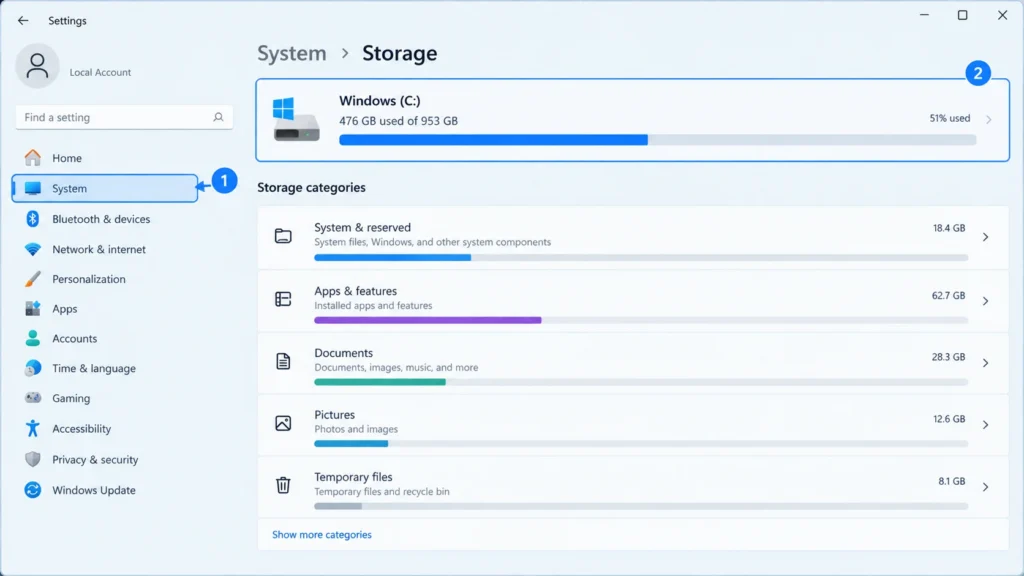
Task: Click the green Documents usage bar
Action: [x=379, y=382]
